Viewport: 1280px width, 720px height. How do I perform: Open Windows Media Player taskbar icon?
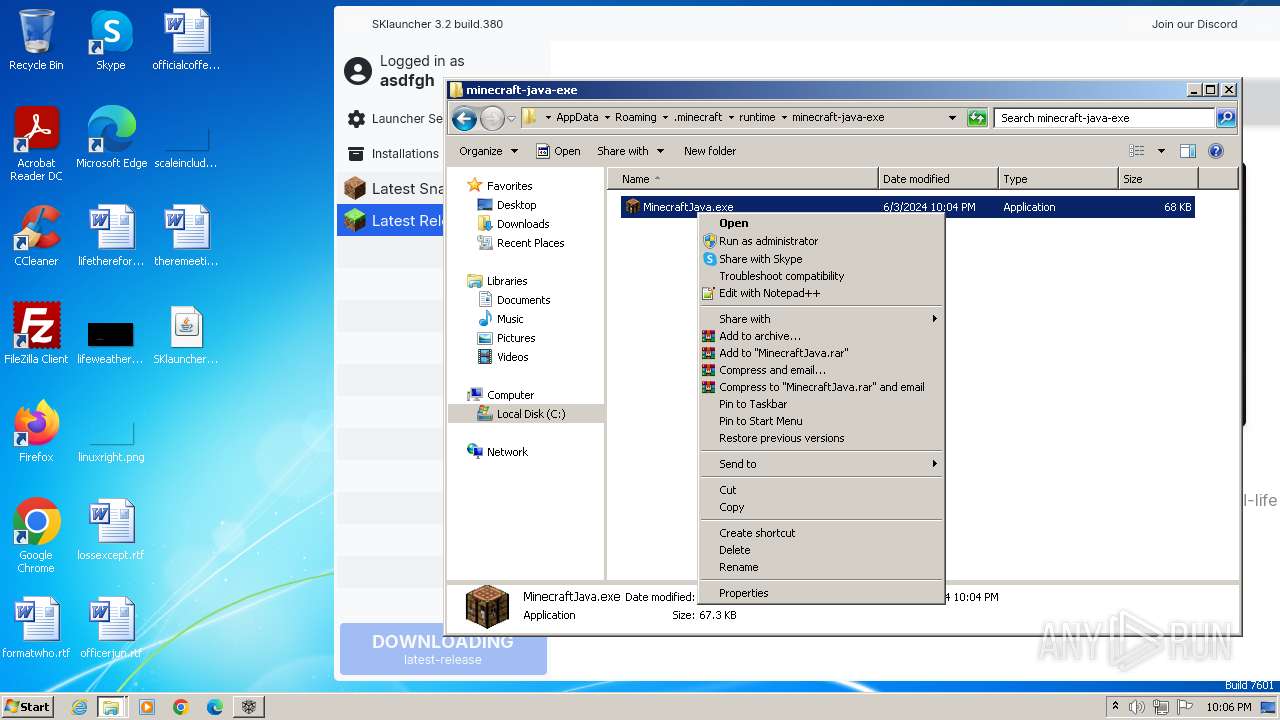click(x=147, y=707)
